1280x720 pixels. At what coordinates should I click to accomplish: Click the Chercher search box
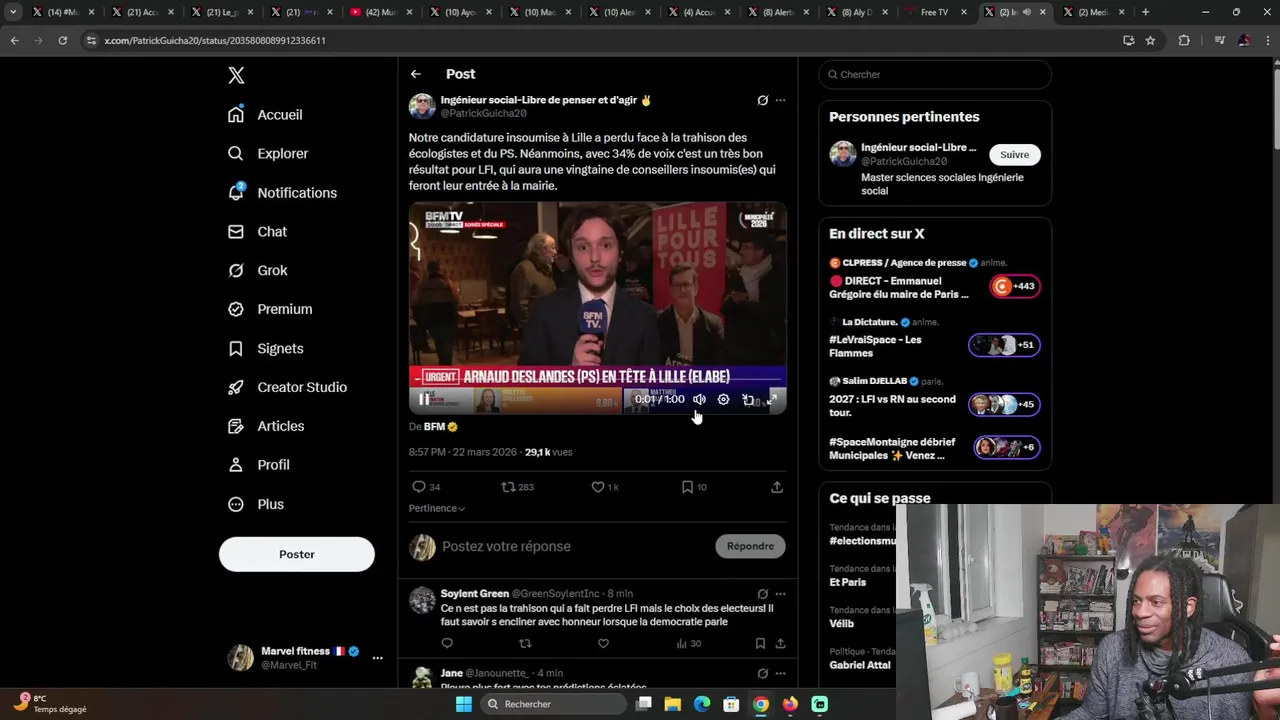click(x=935, y=74)
